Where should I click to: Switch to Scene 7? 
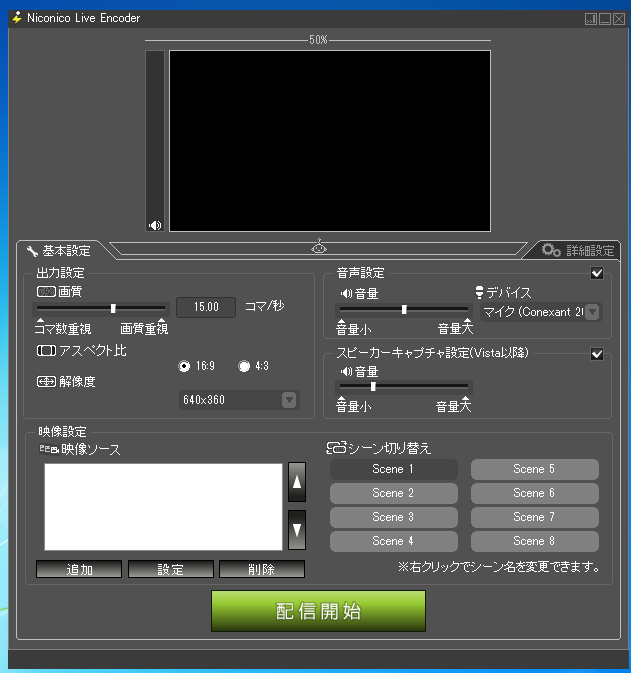coord(534,517)
